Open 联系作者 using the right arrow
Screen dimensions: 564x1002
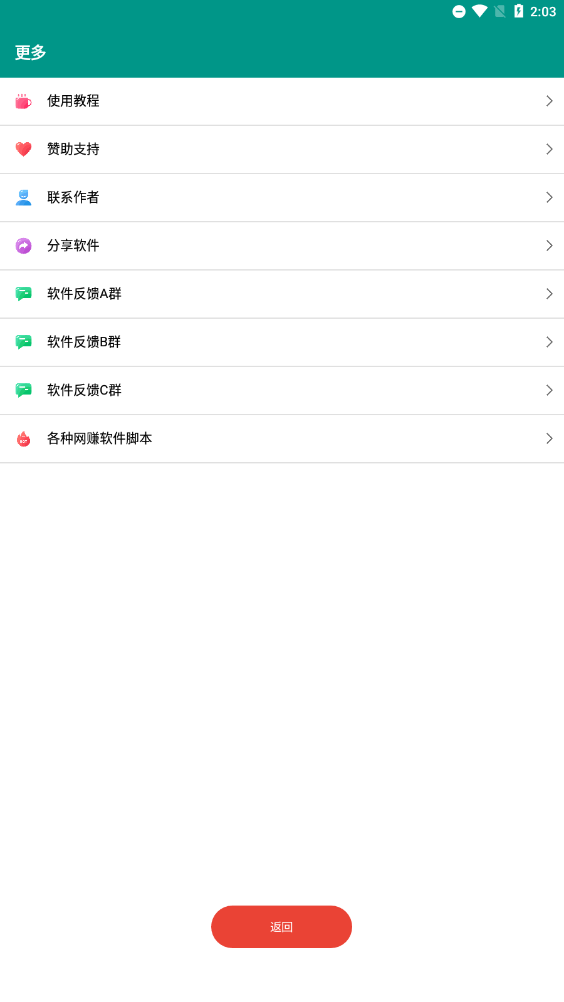point(549,197)
